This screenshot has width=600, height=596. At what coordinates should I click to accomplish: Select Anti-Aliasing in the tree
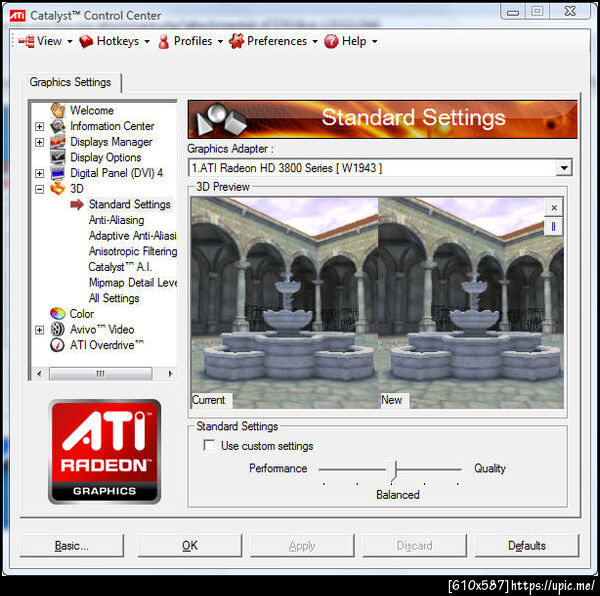coord(117,220)
